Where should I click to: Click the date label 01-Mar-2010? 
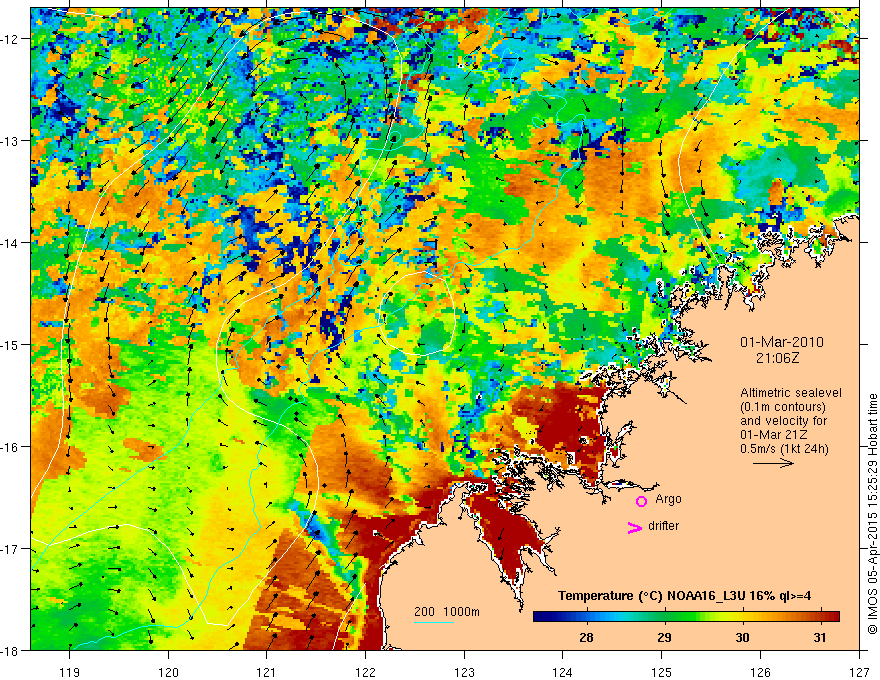782,342
